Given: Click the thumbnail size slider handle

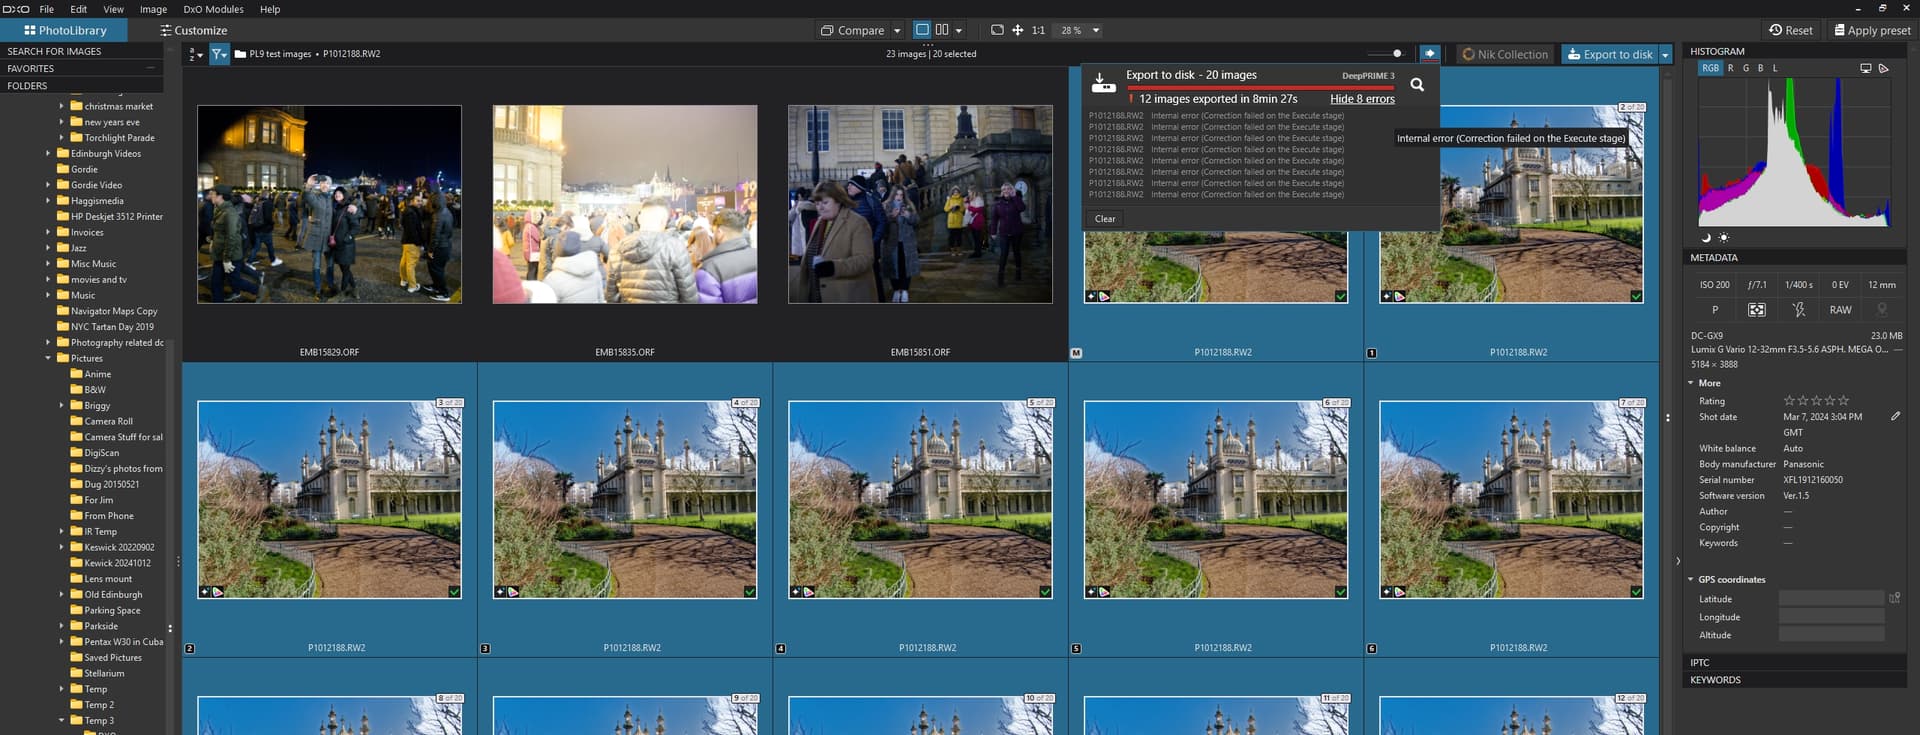Looking at the screenshot, I should (1397, 54).
